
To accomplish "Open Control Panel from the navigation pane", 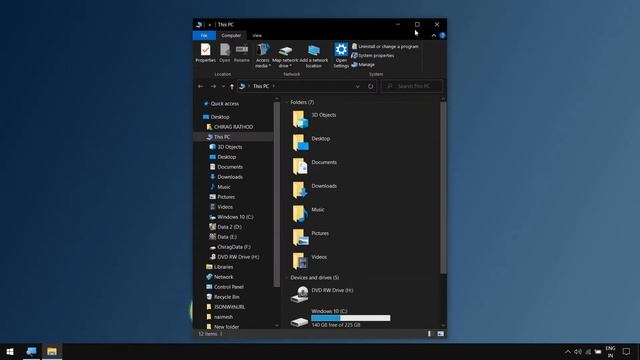I will coord(225,287).
